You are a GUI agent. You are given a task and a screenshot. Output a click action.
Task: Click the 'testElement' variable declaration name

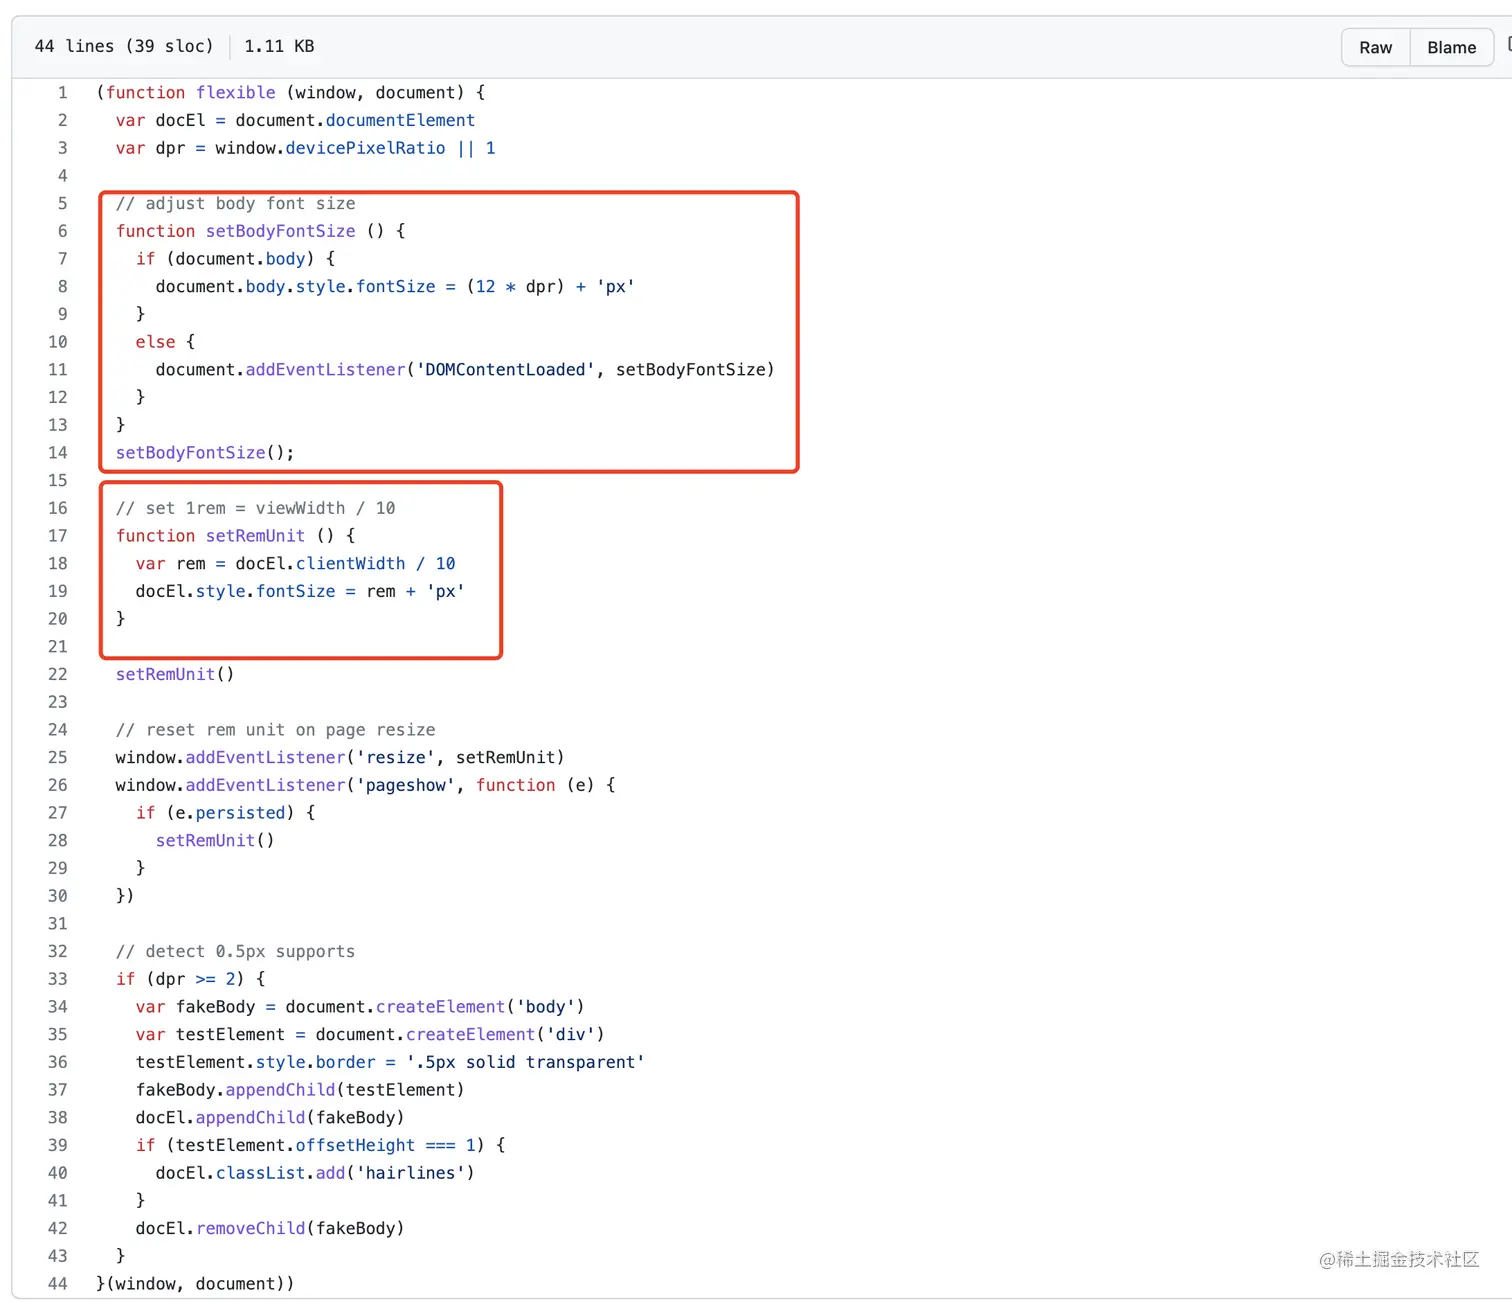pyautogui.click(x=231, y=1034)
